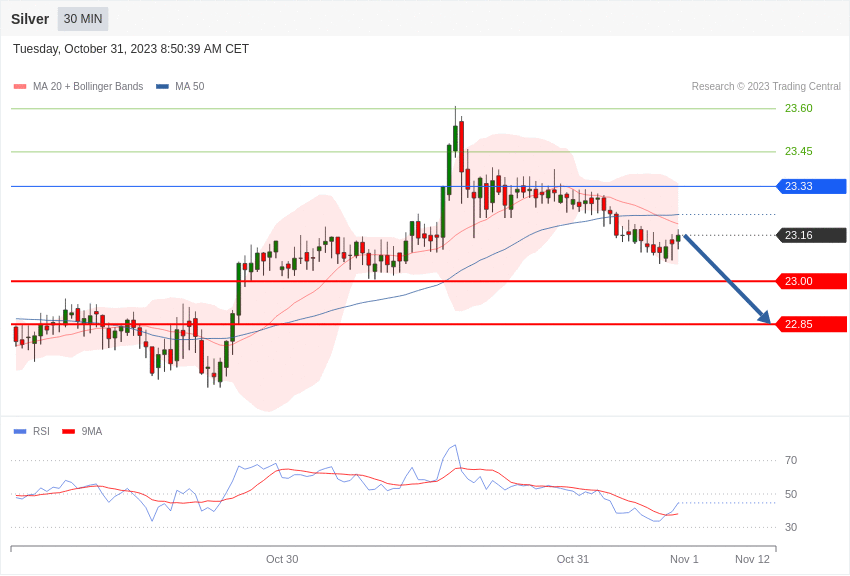The width and height of the screenshot is (850, 576).
Task: Click the Nov 1 date axis label
Action: pyautogui.click(x=684, y=559)
